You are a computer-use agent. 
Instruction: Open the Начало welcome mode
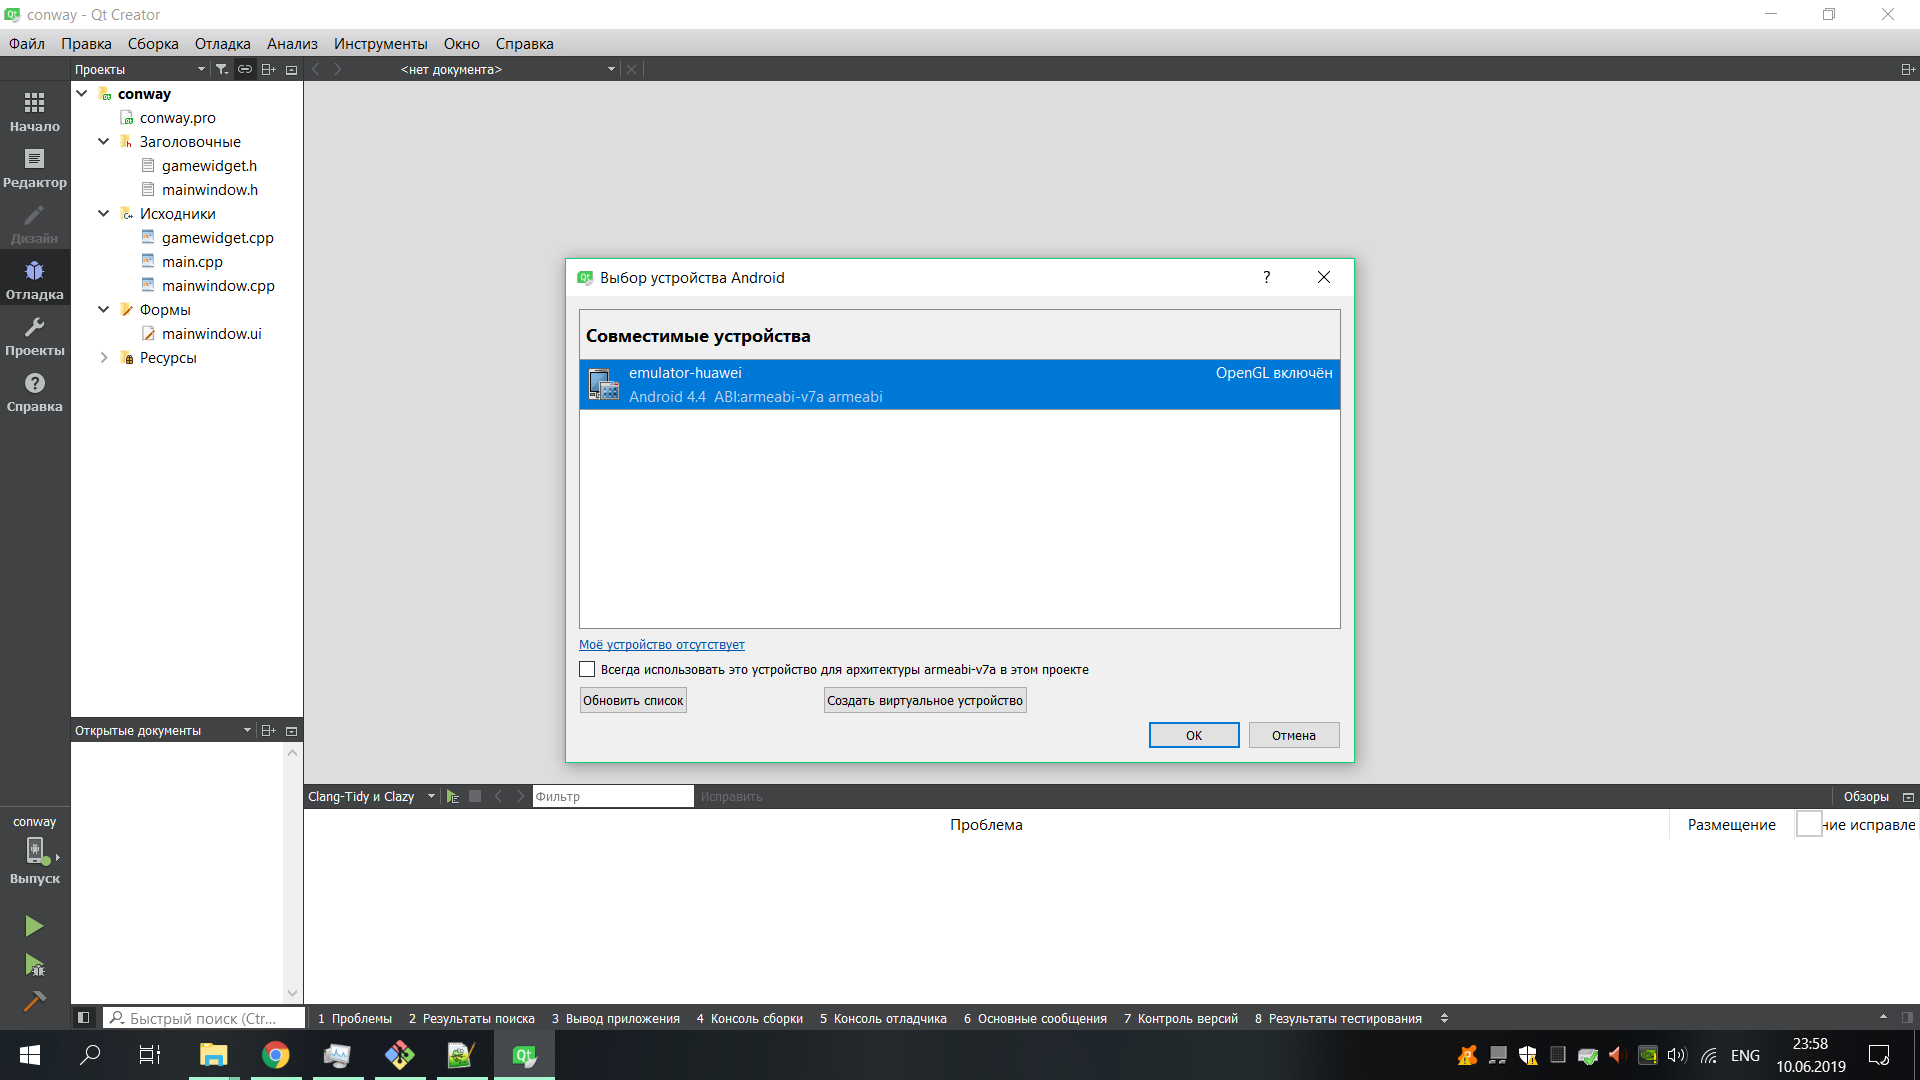34,111
